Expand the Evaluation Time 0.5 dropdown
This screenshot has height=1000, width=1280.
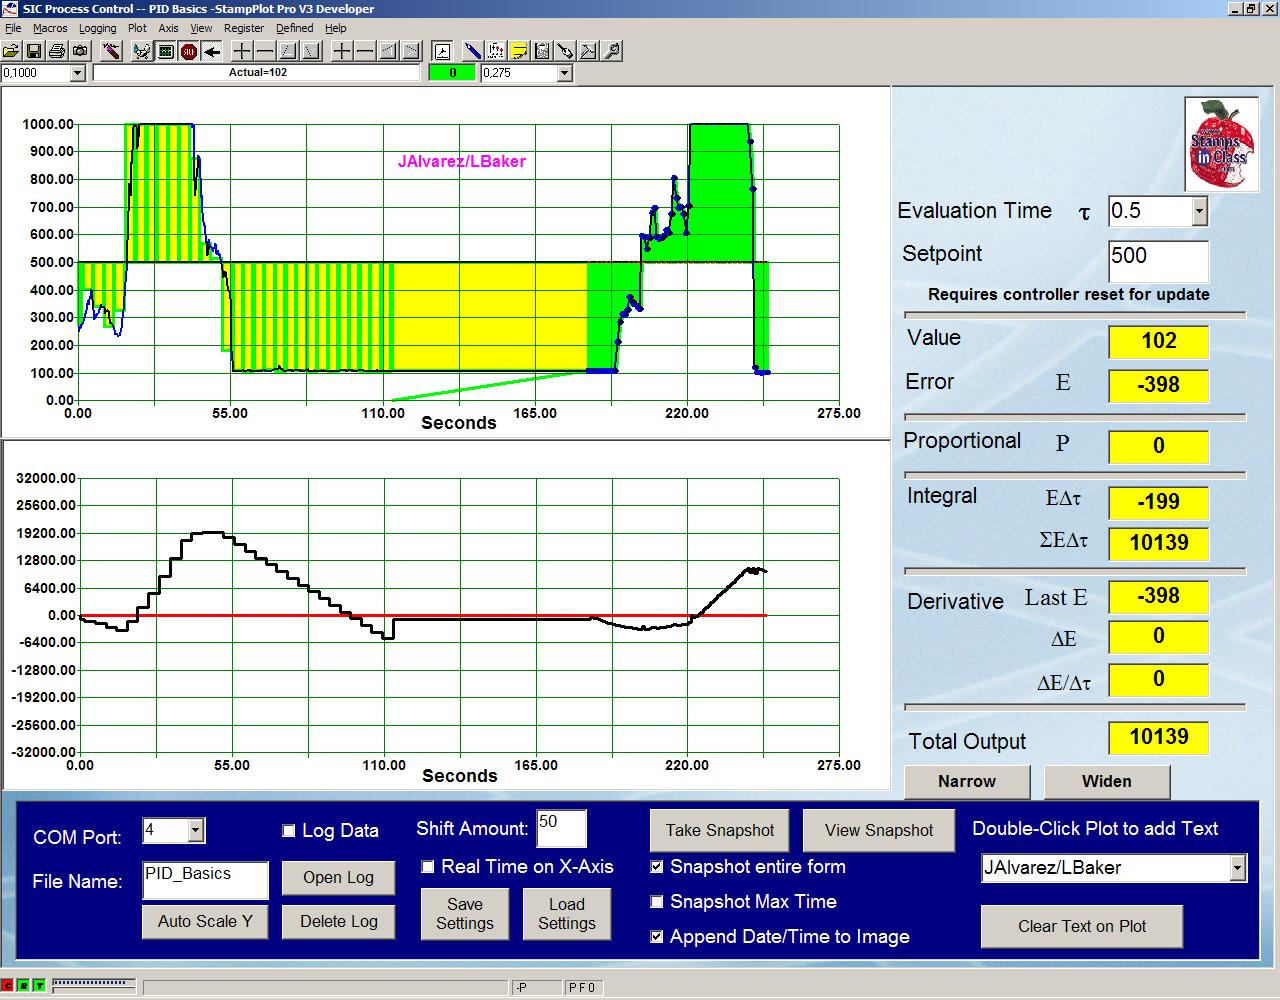[1199, 211]
